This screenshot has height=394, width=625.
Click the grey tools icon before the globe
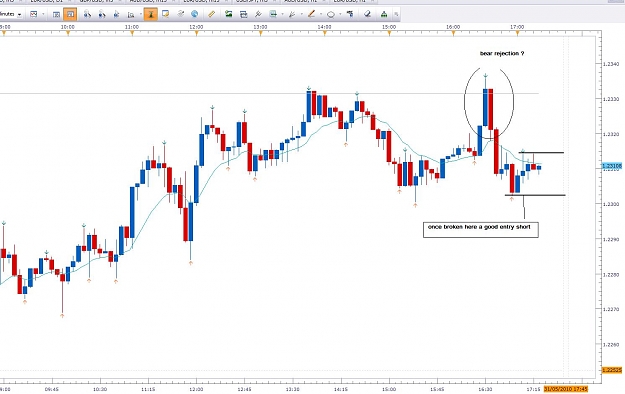point(181,14)
